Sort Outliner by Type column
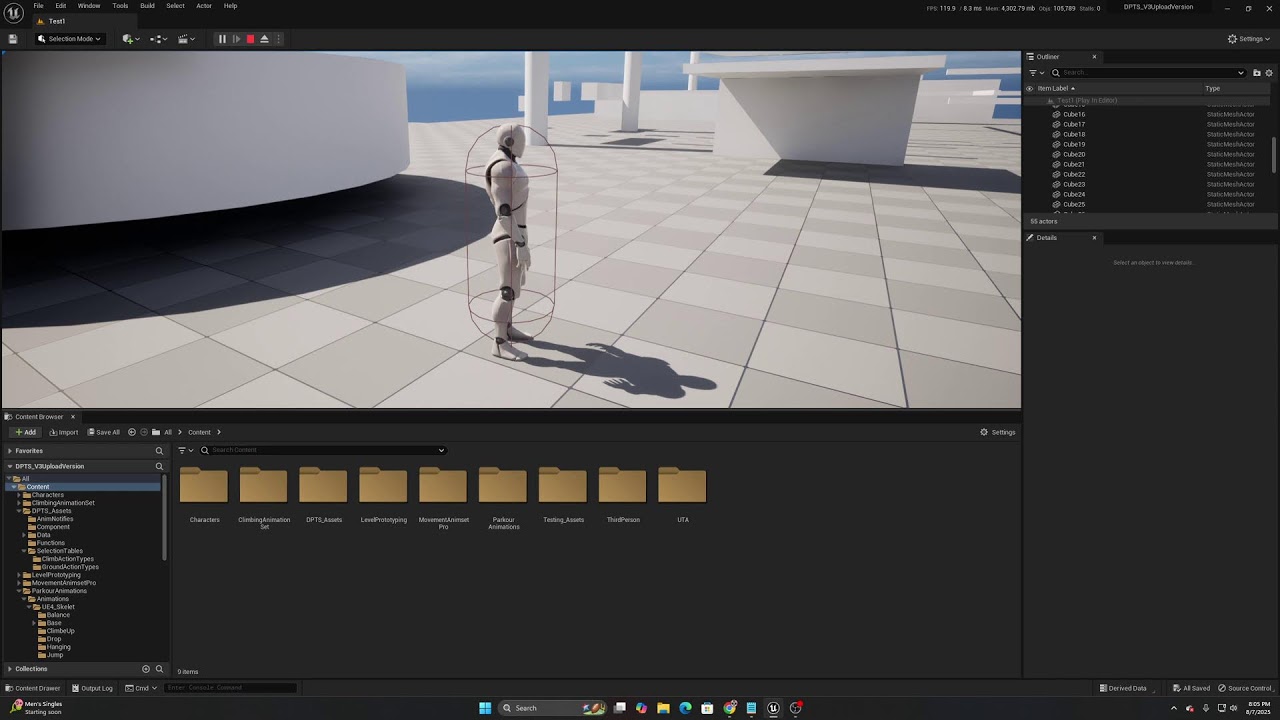The height and width of the screenshot is (720, 1280). point(1212,88)
